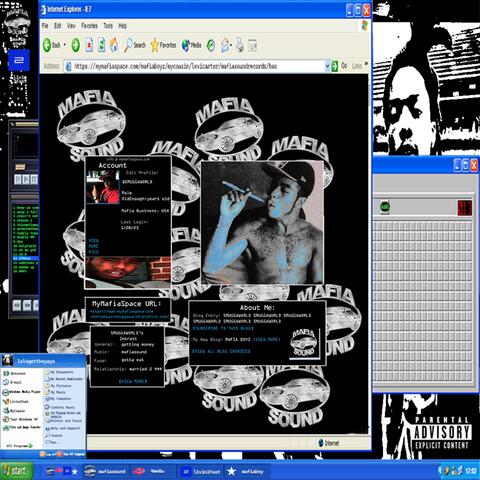
Task: Click Log Off button in Start menu
Action: tap(47, 454)
